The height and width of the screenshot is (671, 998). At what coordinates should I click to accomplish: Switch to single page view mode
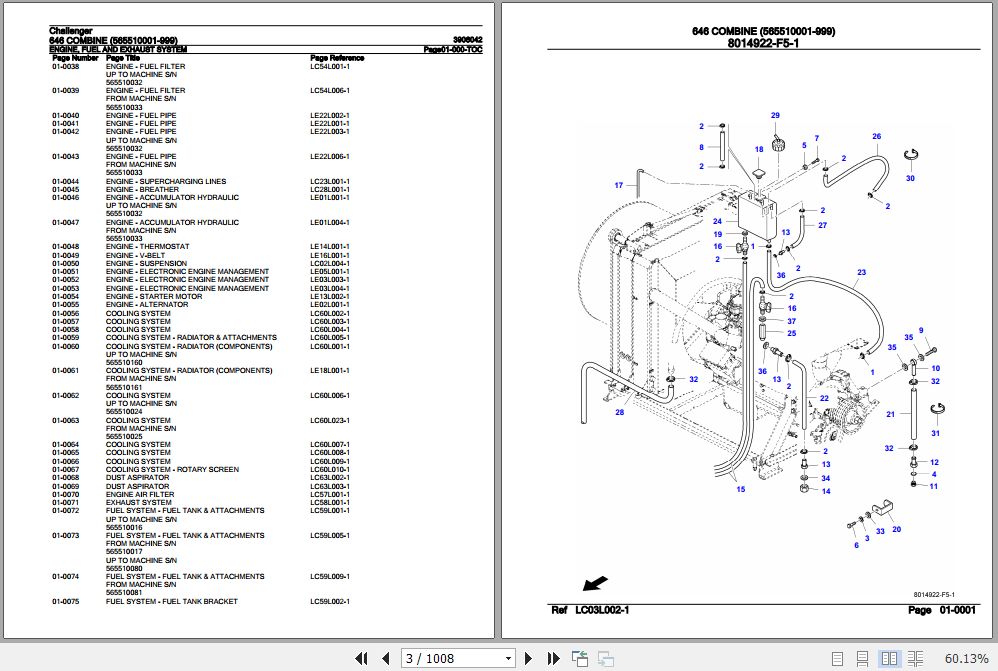(x=838, y=658)
